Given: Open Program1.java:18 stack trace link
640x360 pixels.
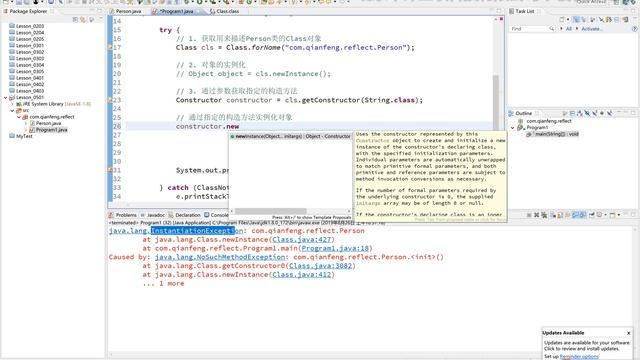Looking at the screenshot, I should (x=335, y=248).
